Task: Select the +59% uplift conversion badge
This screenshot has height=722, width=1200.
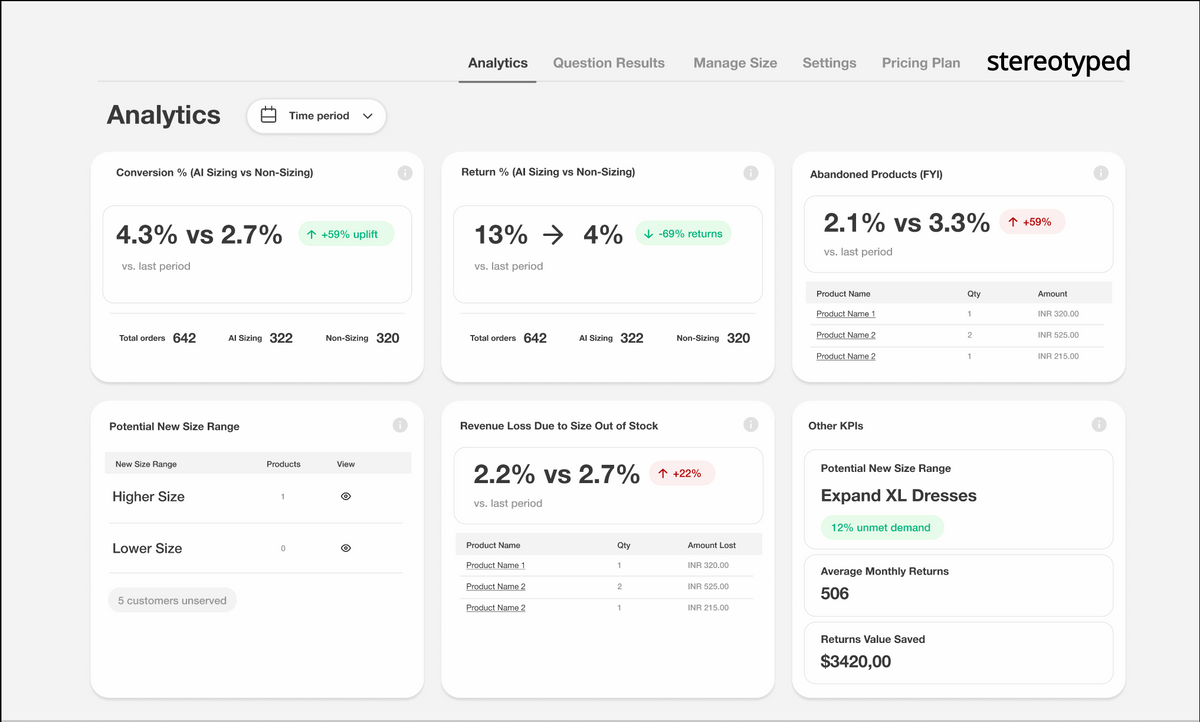Action: (x=346, y=234)
